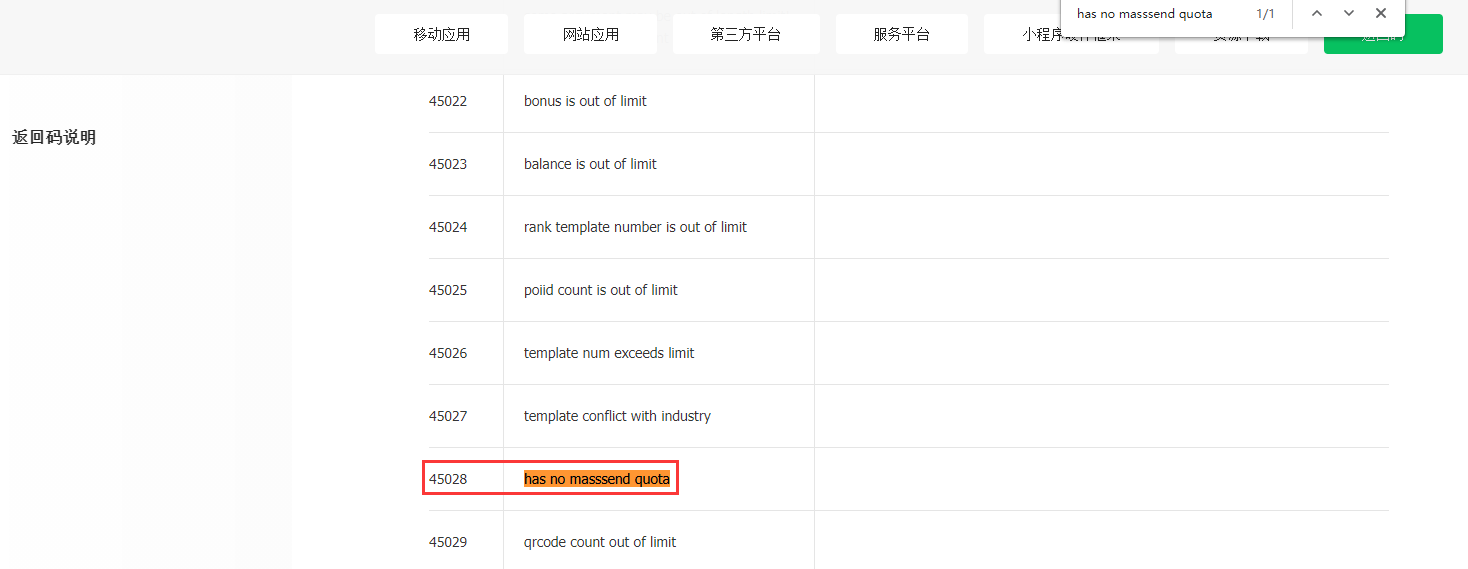Switch to the 网站应用 tab

point(590,34)
